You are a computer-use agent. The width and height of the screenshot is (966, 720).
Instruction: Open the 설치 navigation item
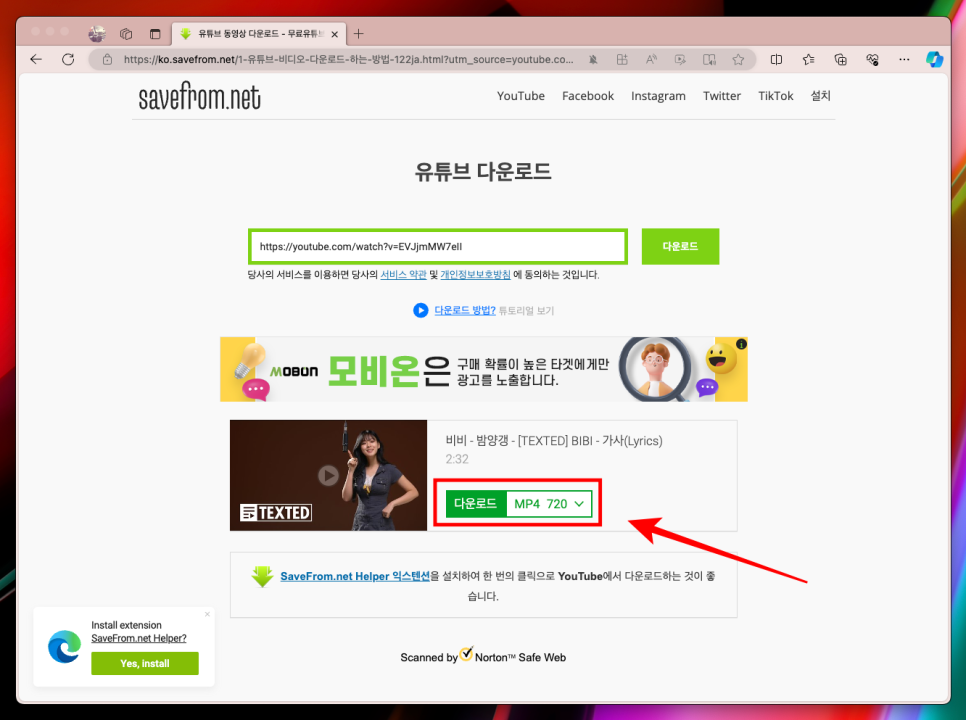pos(820,95)
